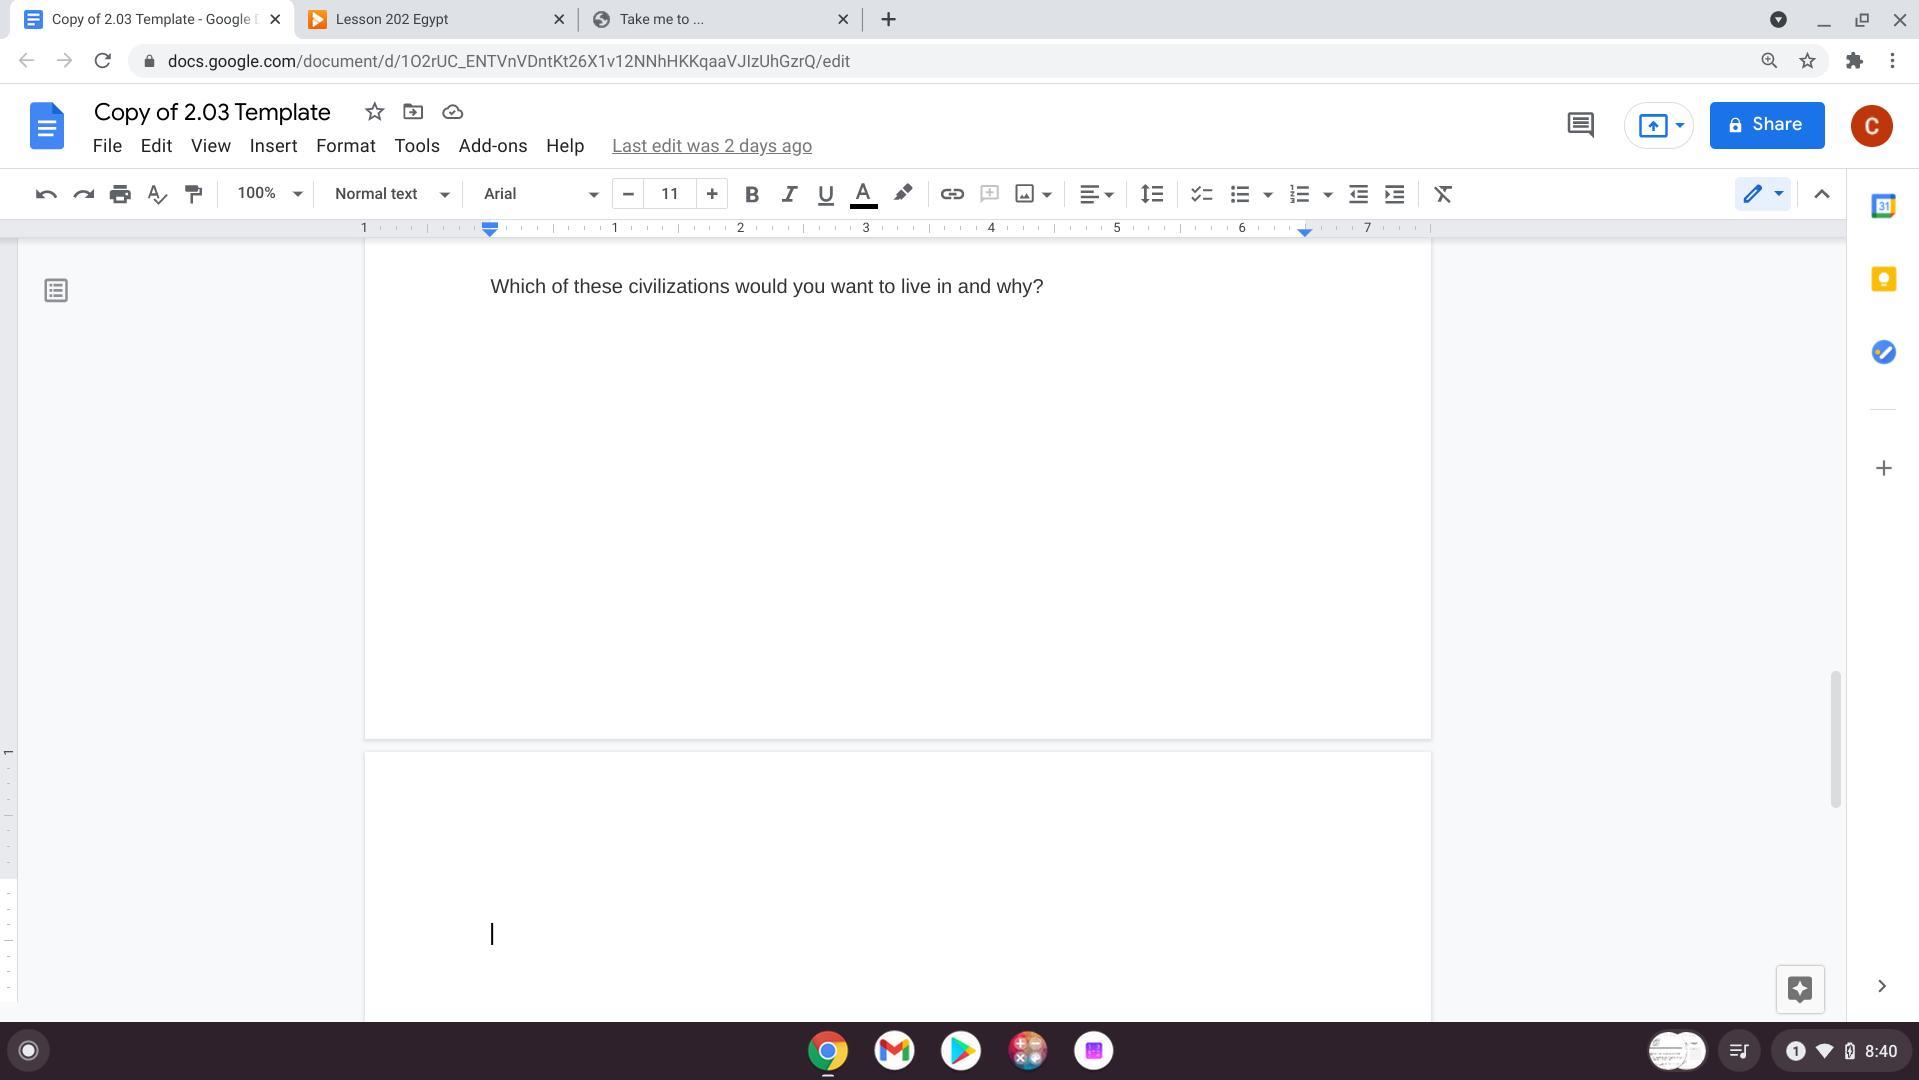Expand the bulleted list style options
The image size is (1919, 1080).
(1268, 194)
